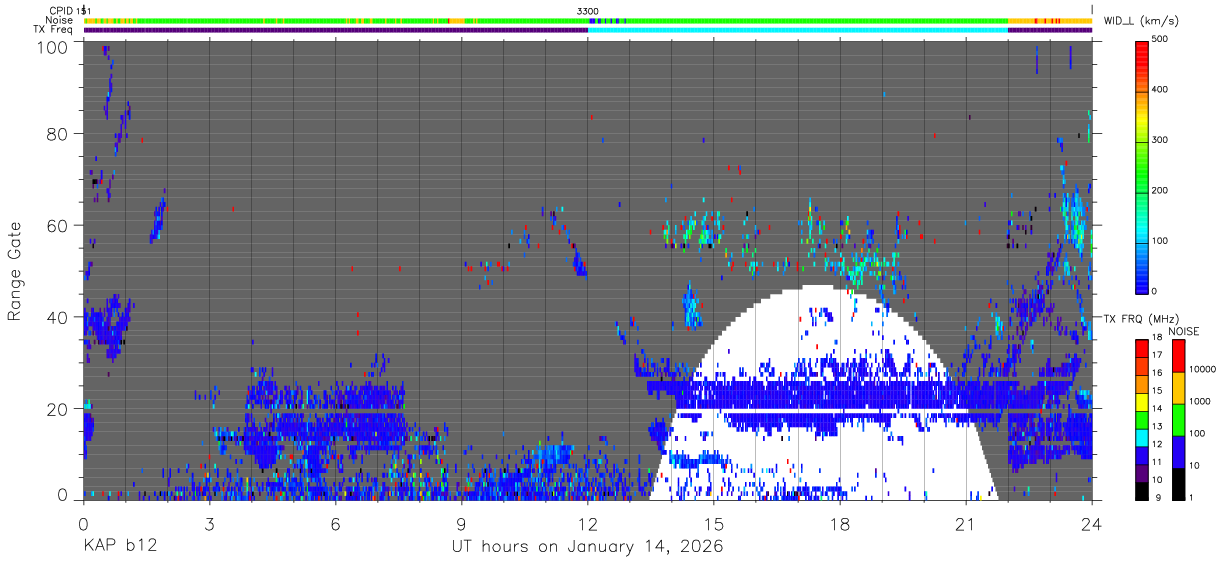This screenshot has width=1228, height=567.
Task: Click the "3" tick on the UT hours axis
Action: click(209, 525)
